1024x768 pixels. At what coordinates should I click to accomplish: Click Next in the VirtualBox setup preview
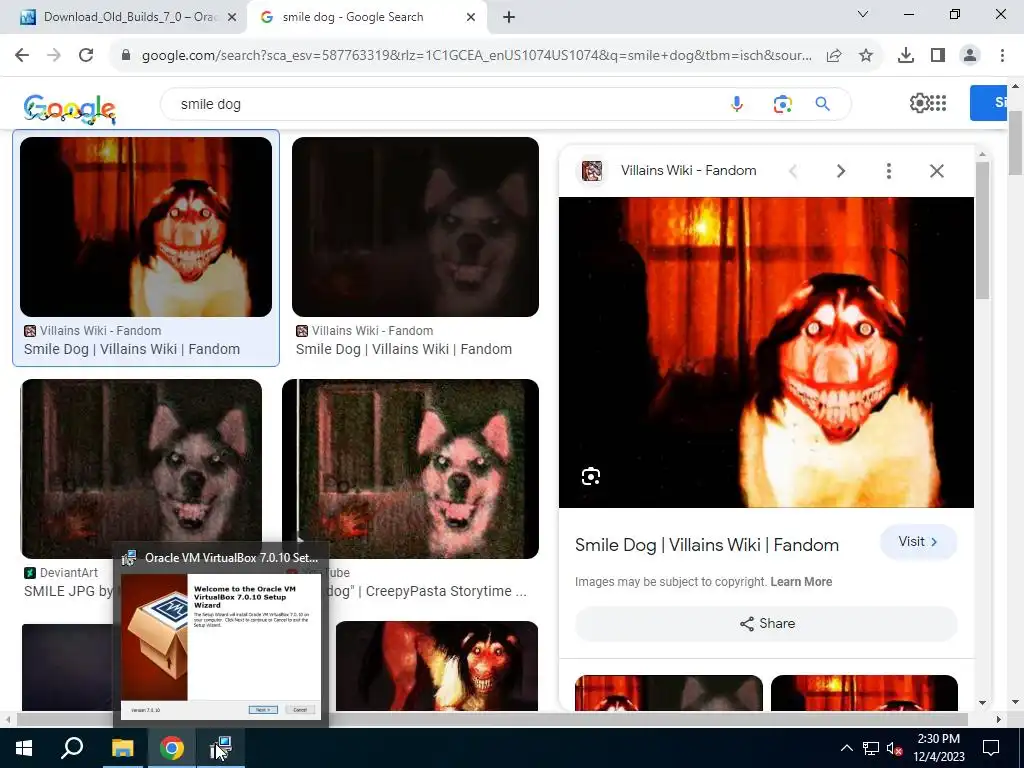(x=263, y=710)
